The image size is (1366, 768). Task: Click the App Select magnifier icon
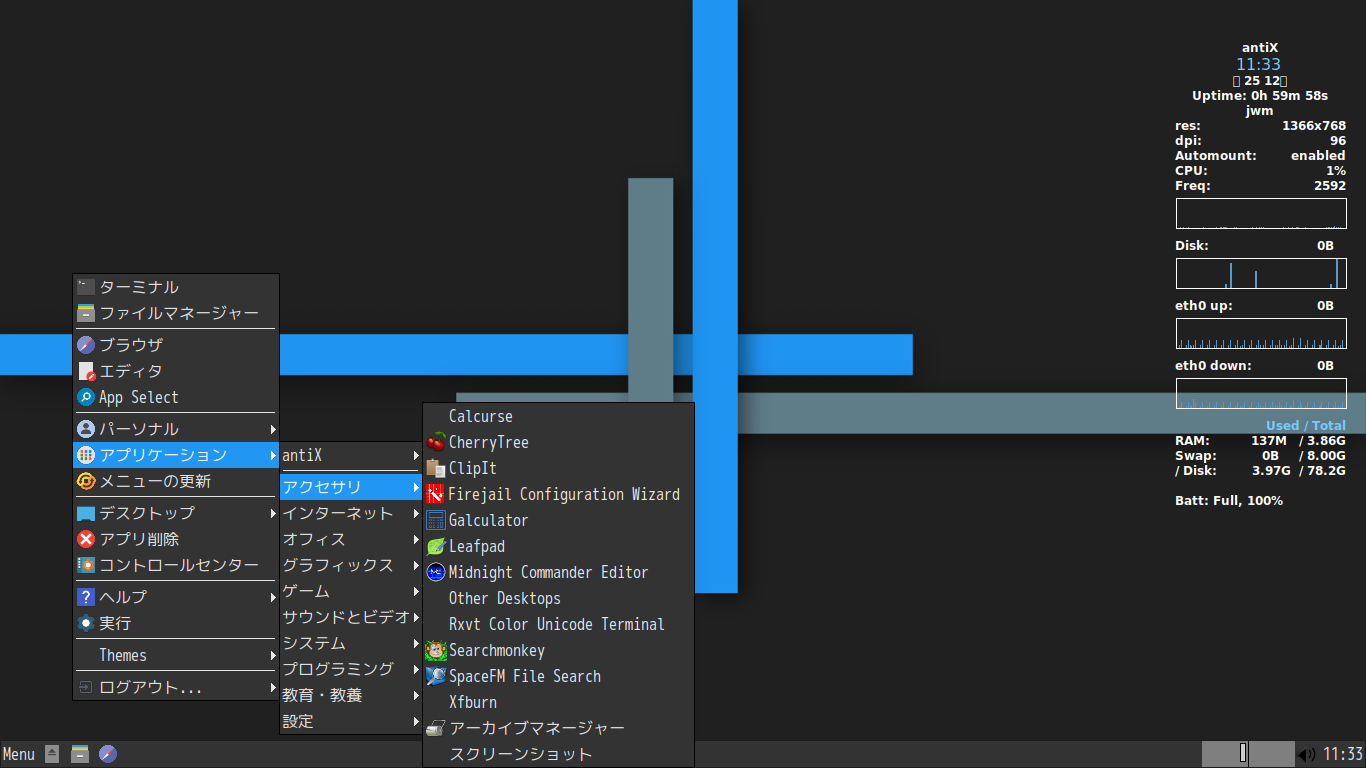[x=86, y=397]
